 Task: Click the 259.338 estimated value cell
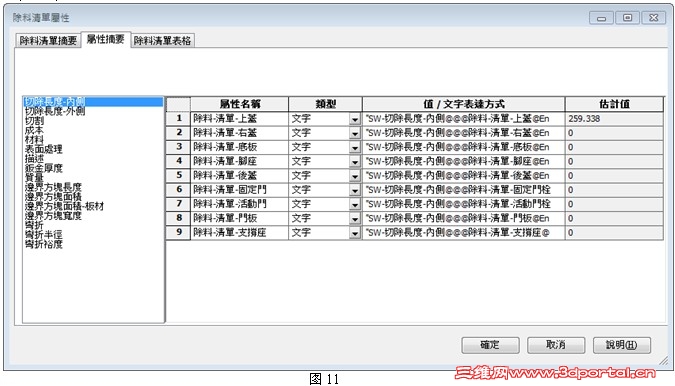(614, 119)
